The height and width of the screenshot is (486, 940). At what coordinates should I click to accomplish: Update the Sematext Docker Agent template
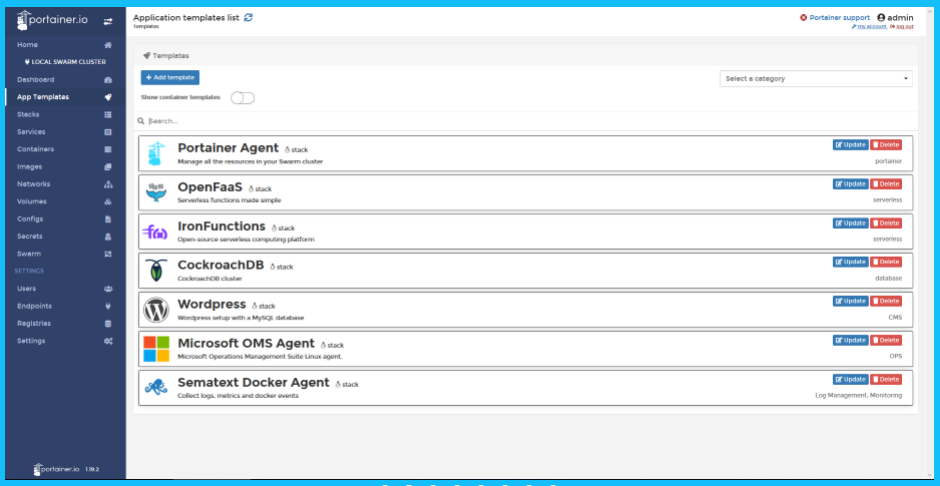850,379
